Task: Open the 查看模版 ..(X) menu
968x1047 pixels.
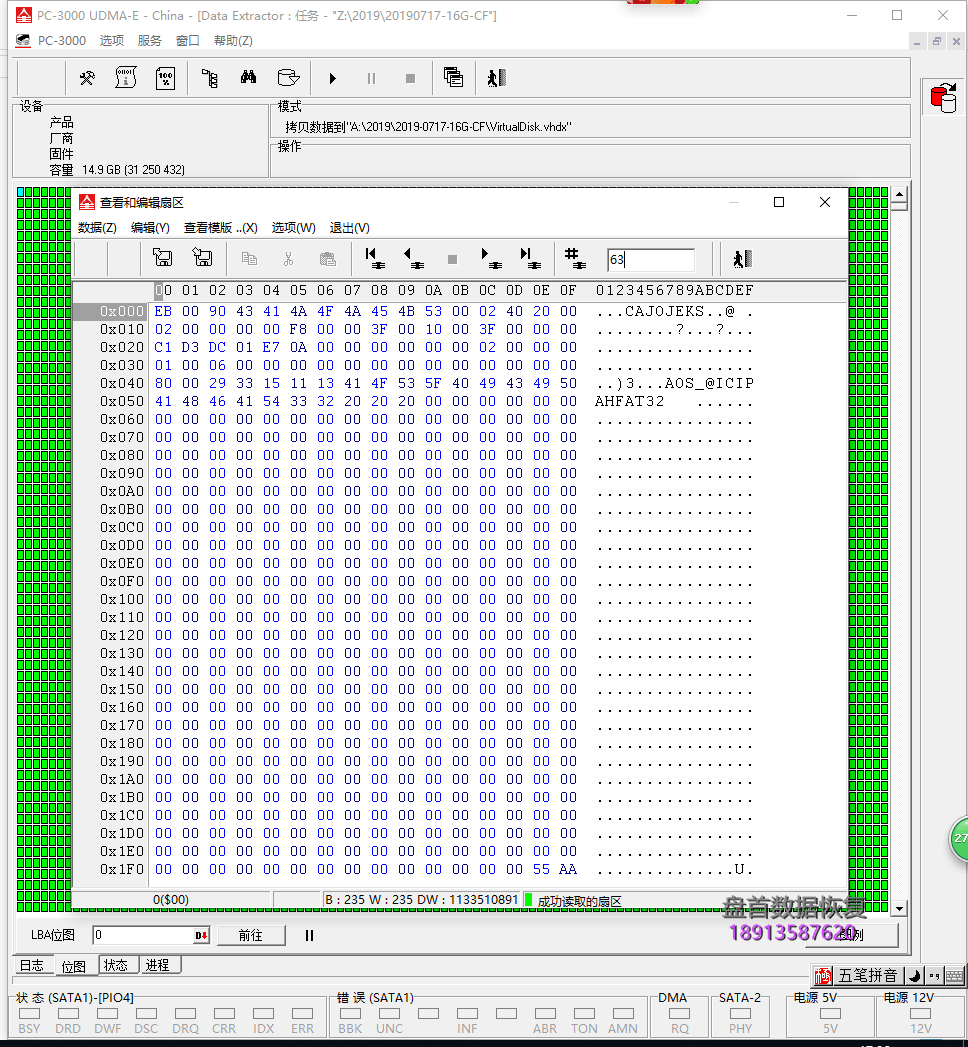Action: pos(220,228)
